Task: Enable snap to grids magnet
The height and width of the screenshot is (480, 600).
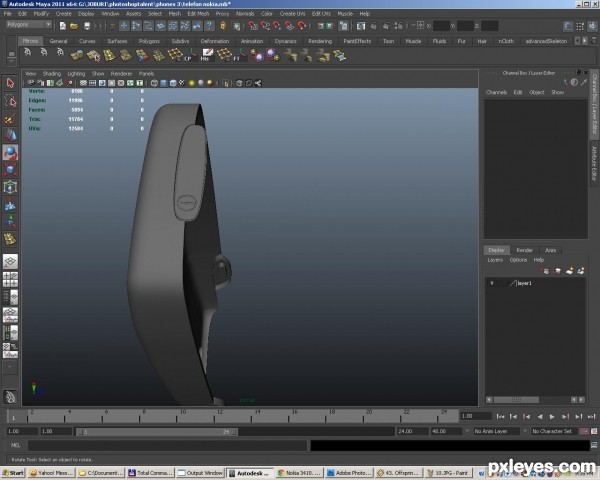Action: (253, 26)
